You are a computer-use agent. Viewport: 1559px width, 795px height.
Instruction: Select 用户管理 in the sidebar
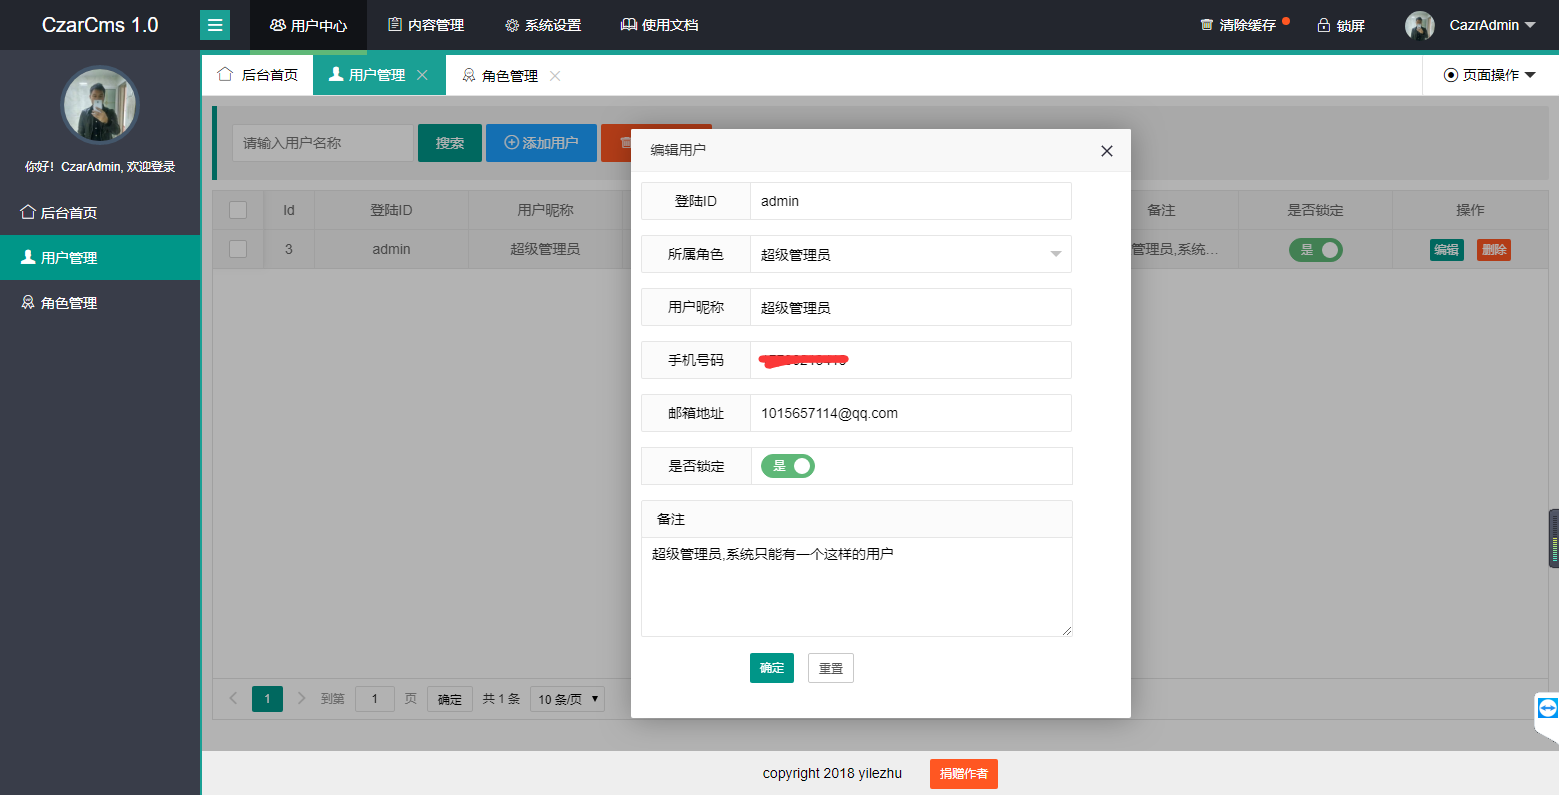point(100,257)
